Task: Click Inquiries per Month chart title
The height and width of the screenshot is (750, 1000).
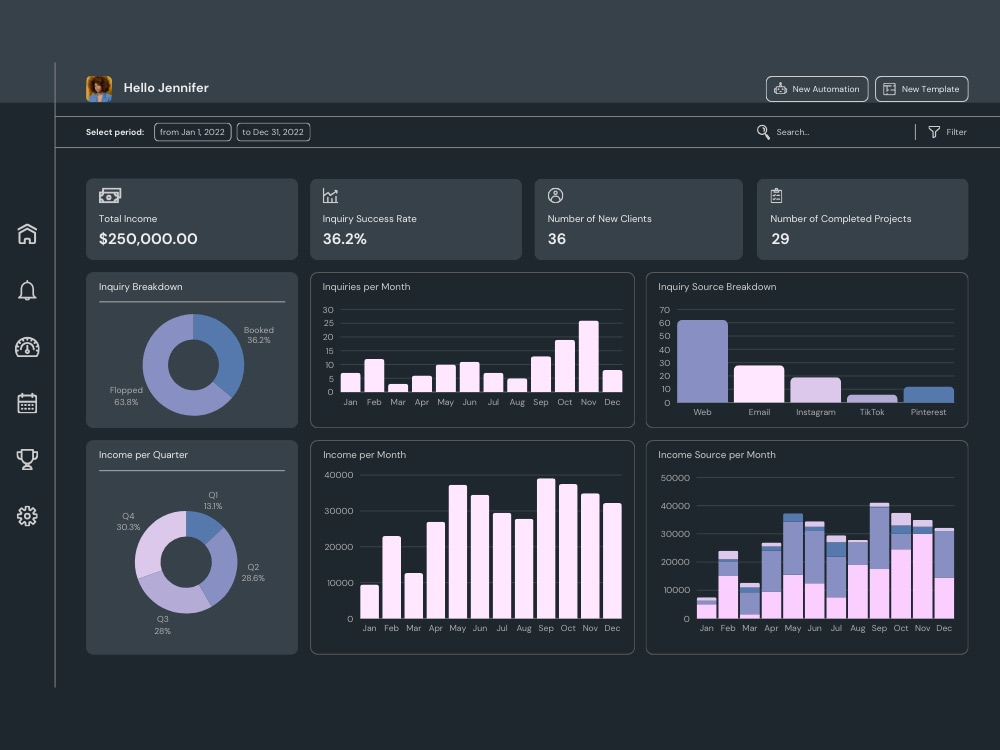Action: [x=366, y=287]
